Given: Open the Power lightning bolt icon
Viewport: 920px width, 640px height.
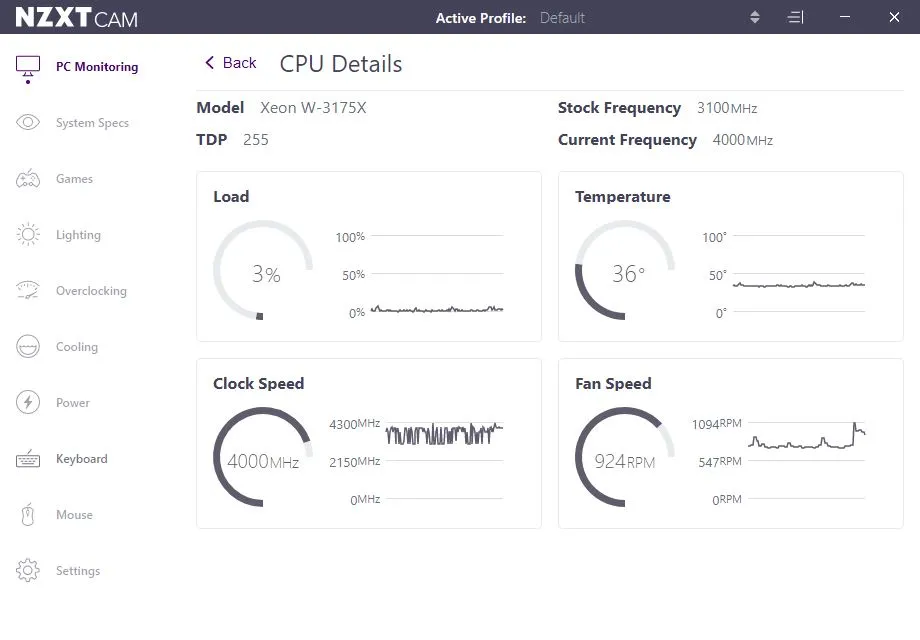Looking at the screenshot, I should (x=28, y=402).
